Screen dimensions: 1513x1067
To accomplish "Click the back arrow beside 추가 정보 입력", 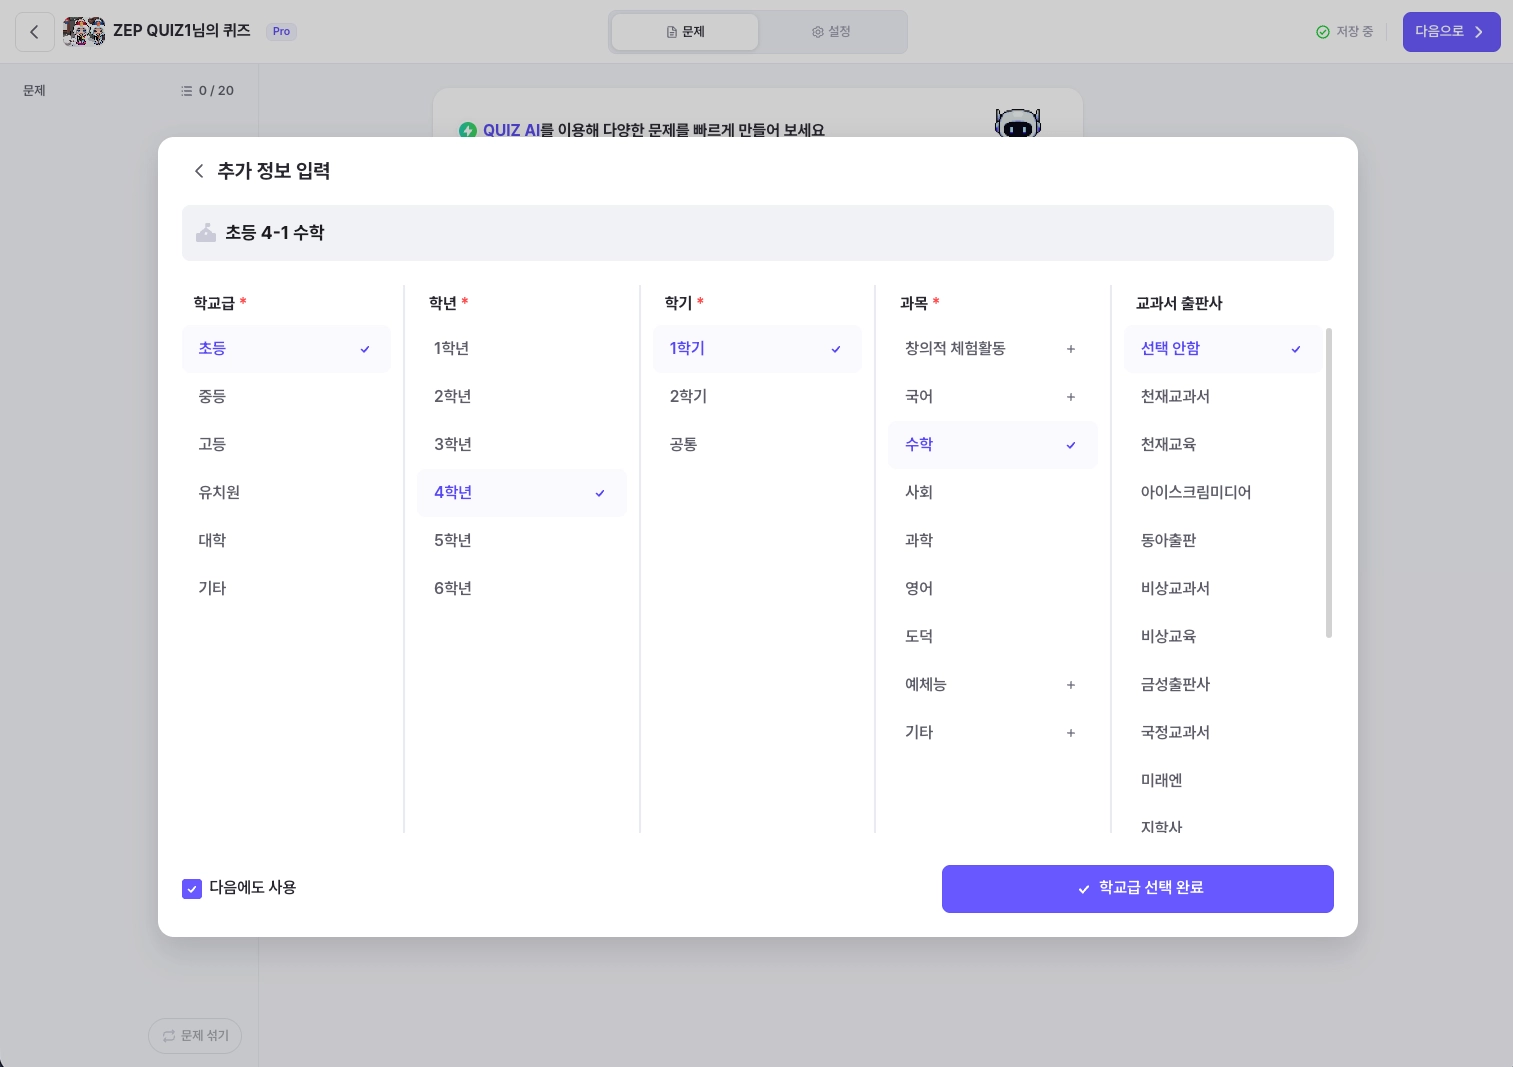I will pyautogui.click(x=199, y=171).
